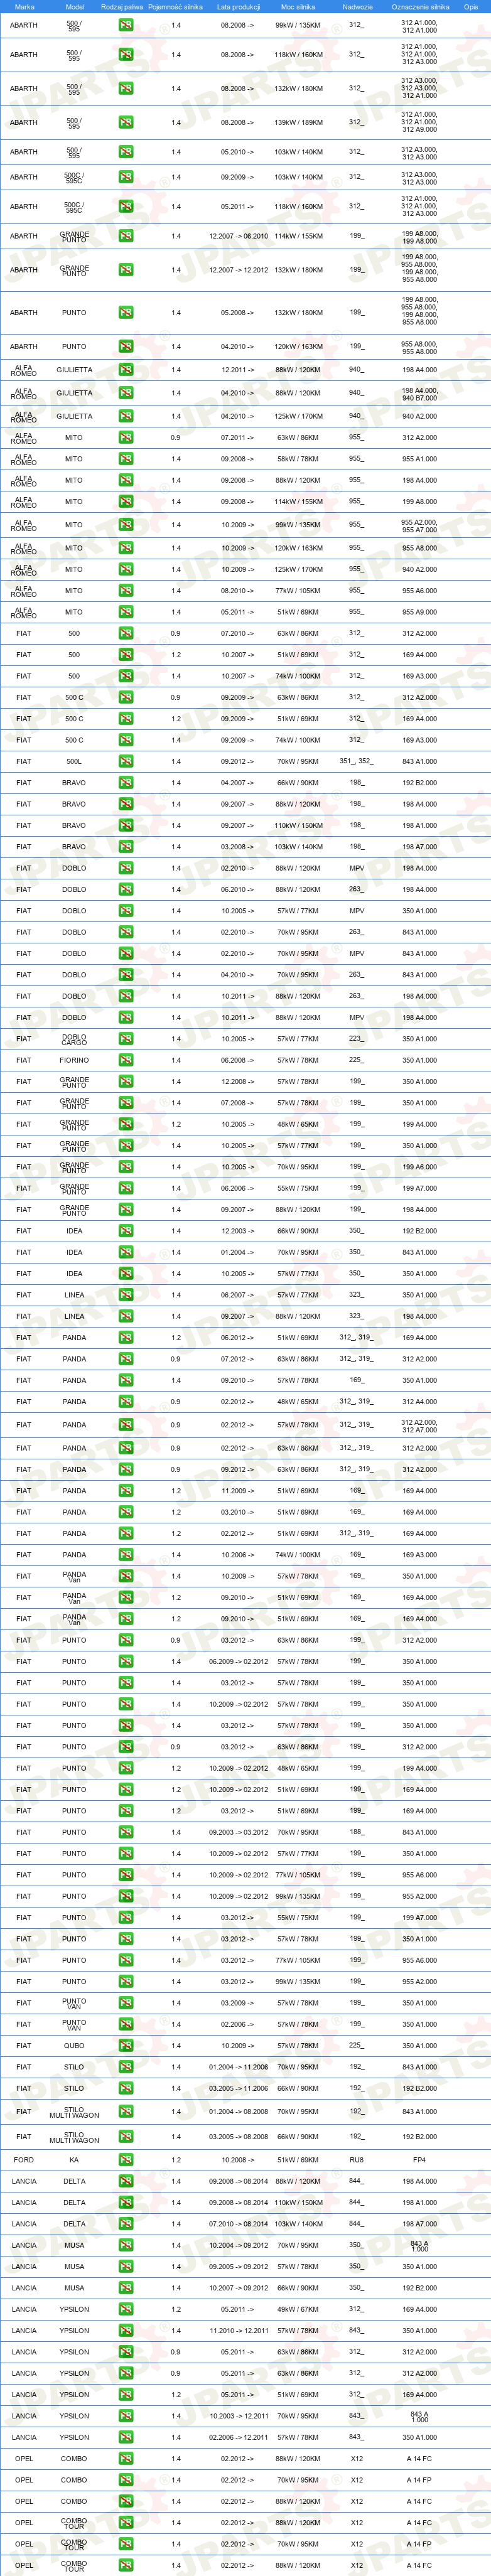Click fuel icon for Alfa Mito 58kW/78KM
Viewport: 491px width, 2576px height.
(x=125, y=459)
